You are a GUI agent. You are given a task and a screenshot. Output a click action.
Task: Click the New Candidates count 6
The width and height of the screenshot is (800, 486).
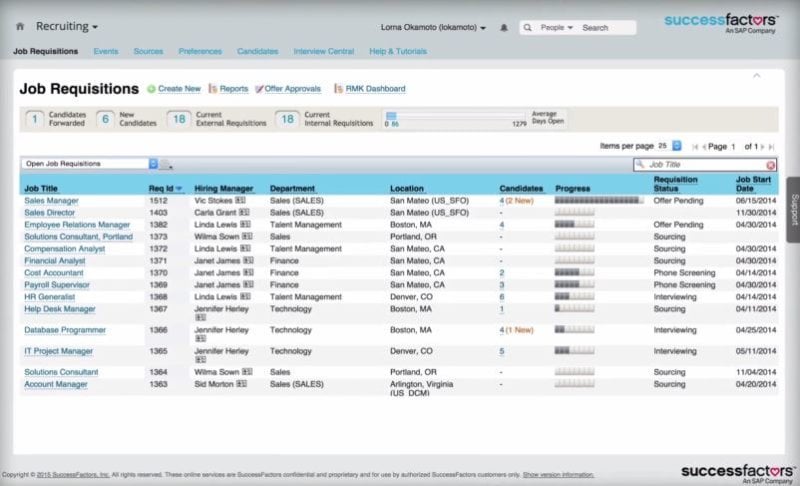105,119
